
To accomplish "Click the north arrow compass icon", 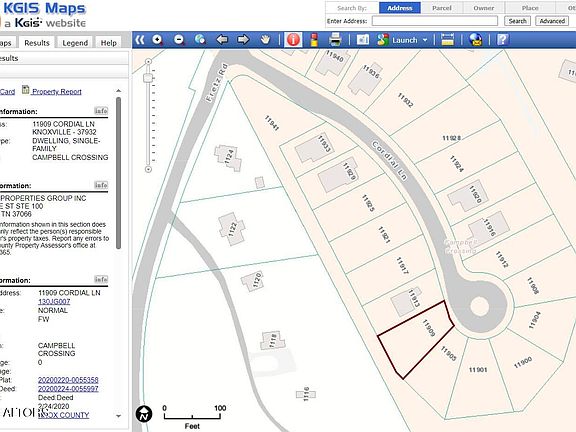I will point(144,414).
